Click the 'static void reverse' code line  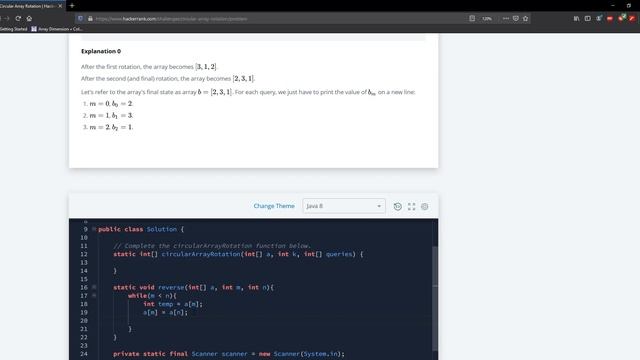pyautogui.click(x=193, y=287)
